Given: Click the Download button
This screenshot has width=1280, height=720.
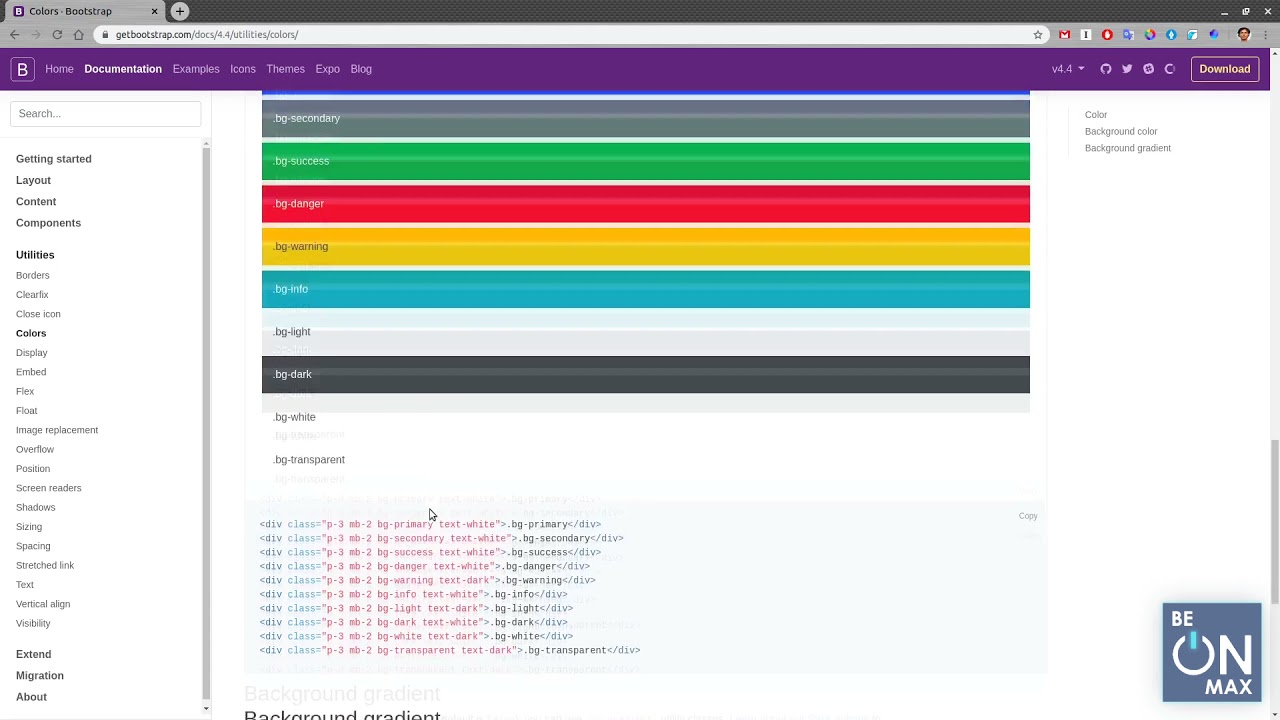Looking at the screenshot, I should [1225, 69].
